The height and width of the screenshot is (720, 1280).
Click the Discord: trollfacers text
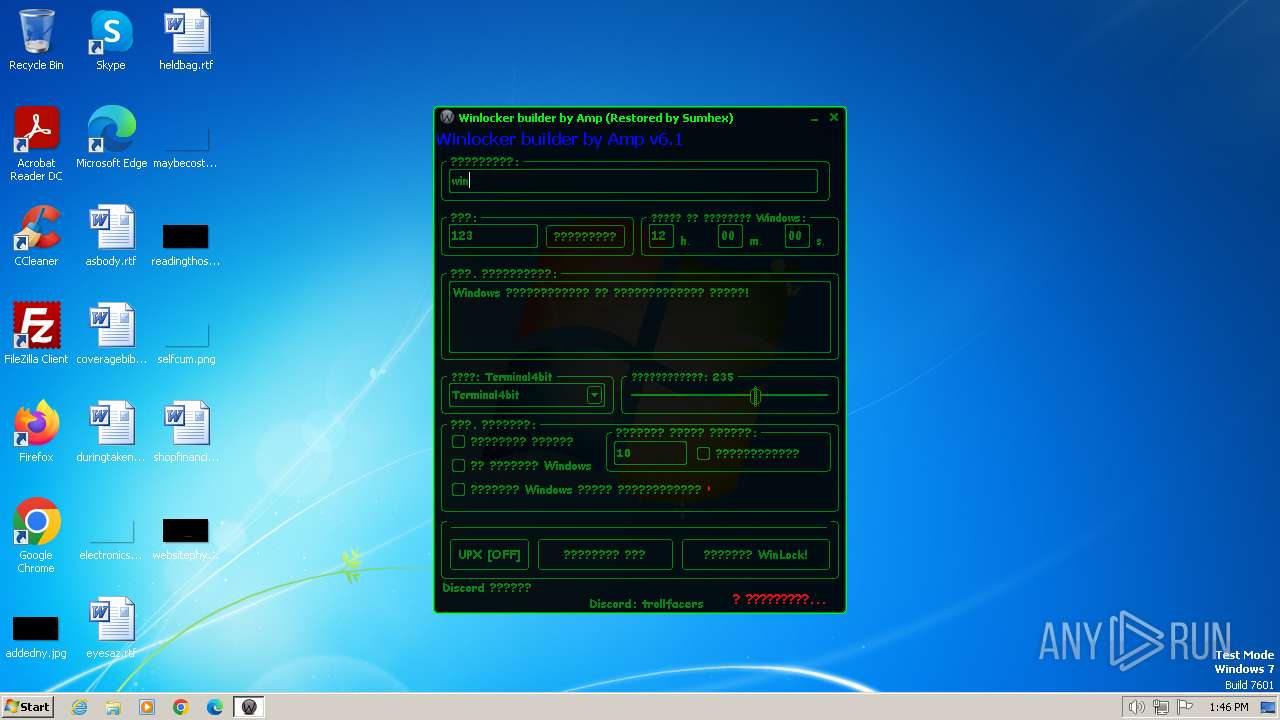point(646,604)
